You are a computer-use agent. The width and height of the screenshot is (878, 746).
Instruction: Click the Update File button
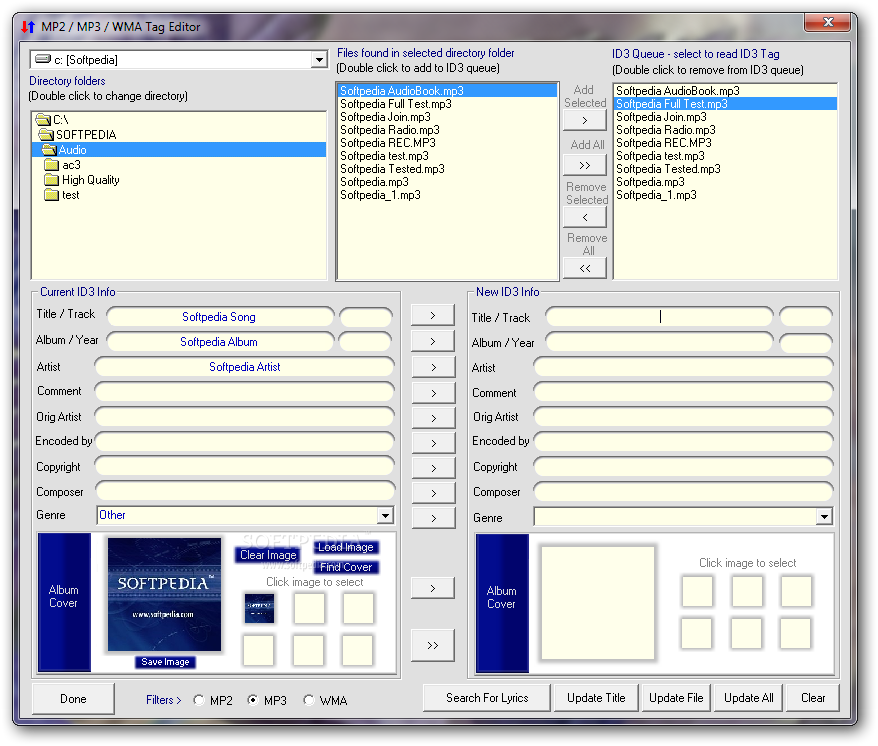pos(676,698)
